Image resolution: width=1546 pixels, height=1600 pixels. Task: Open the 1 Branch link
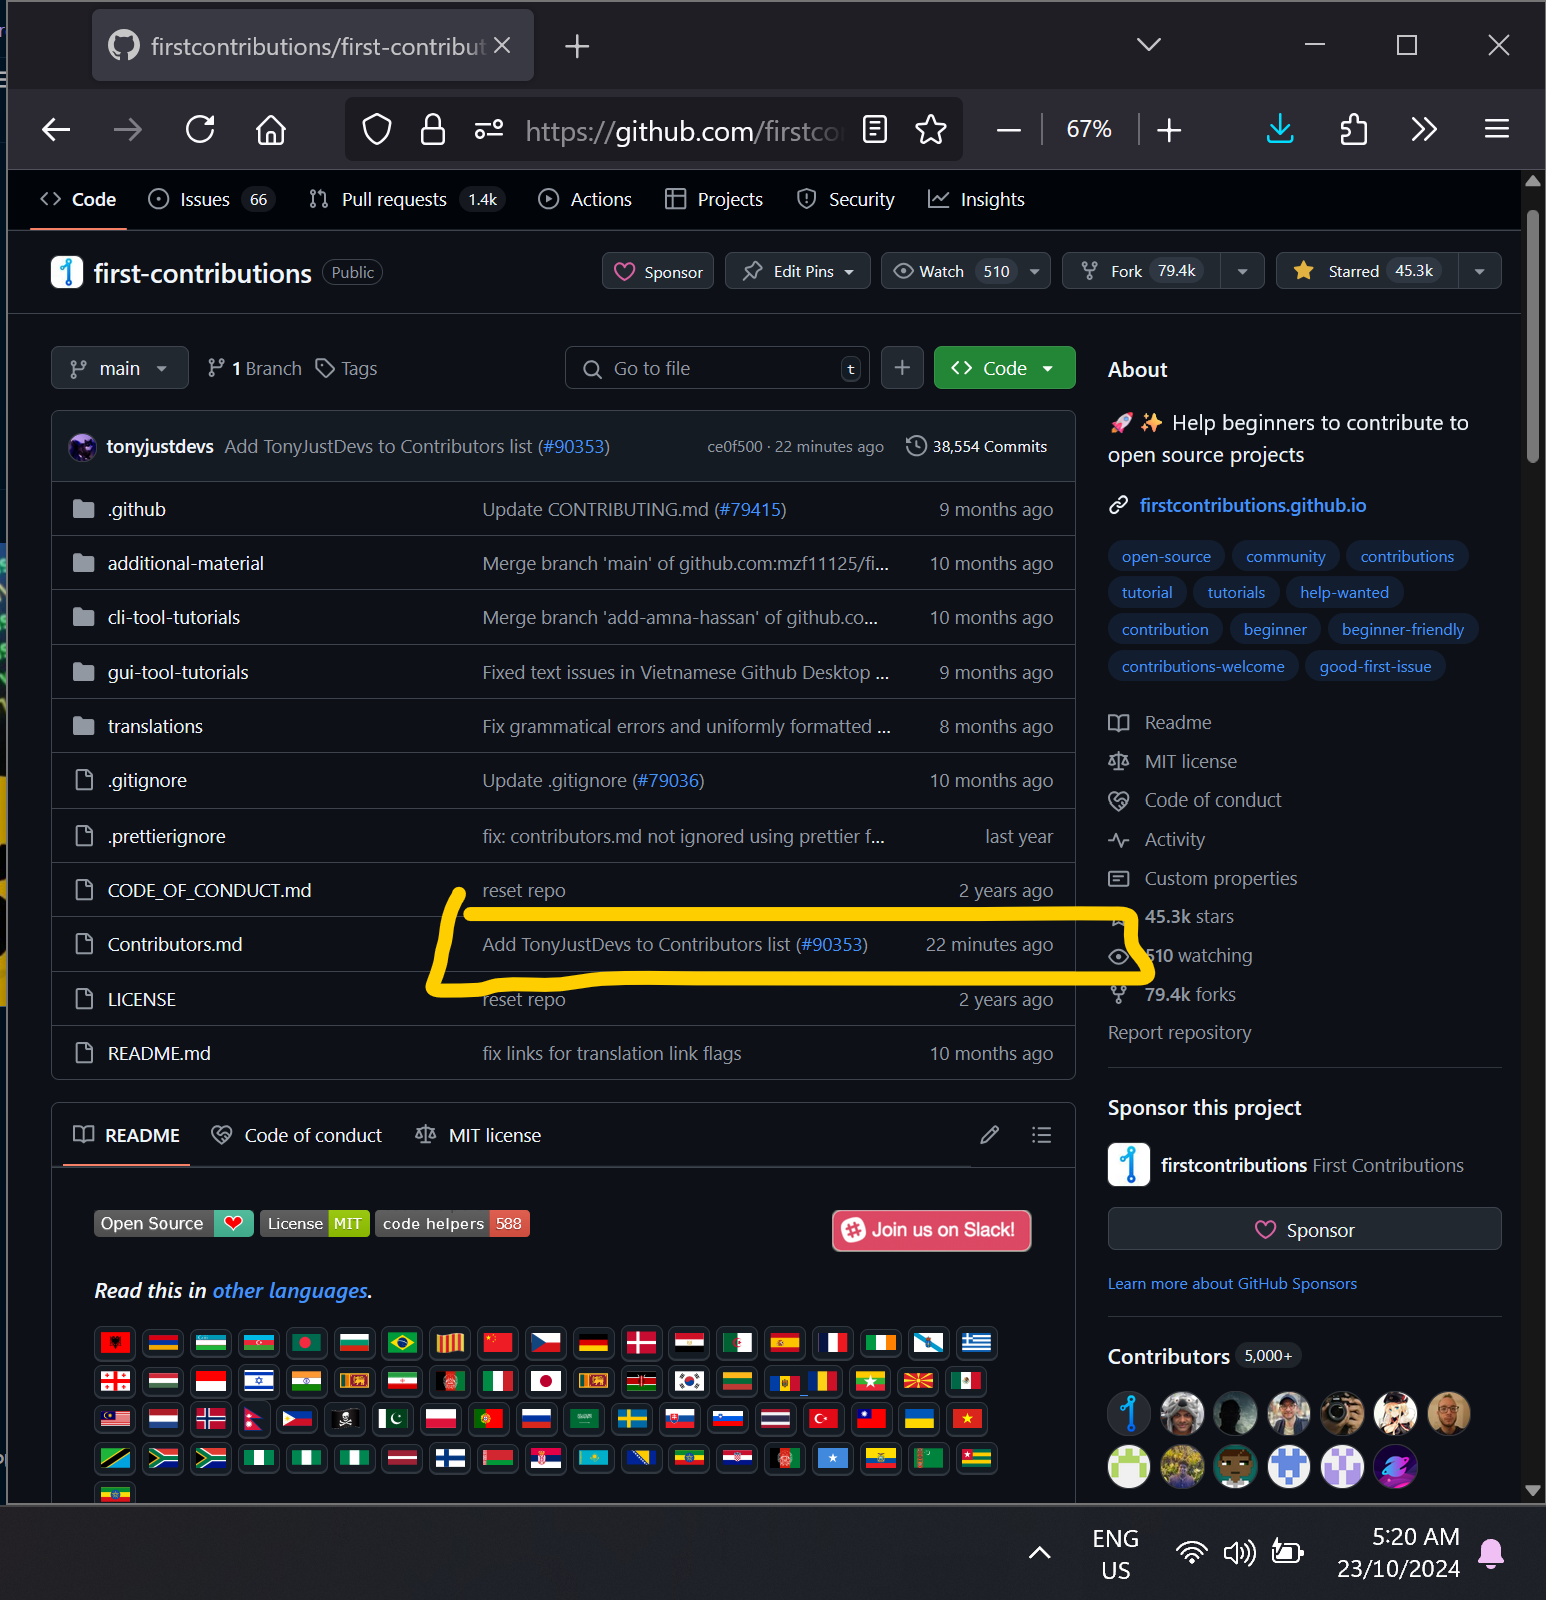coord(254,368)
